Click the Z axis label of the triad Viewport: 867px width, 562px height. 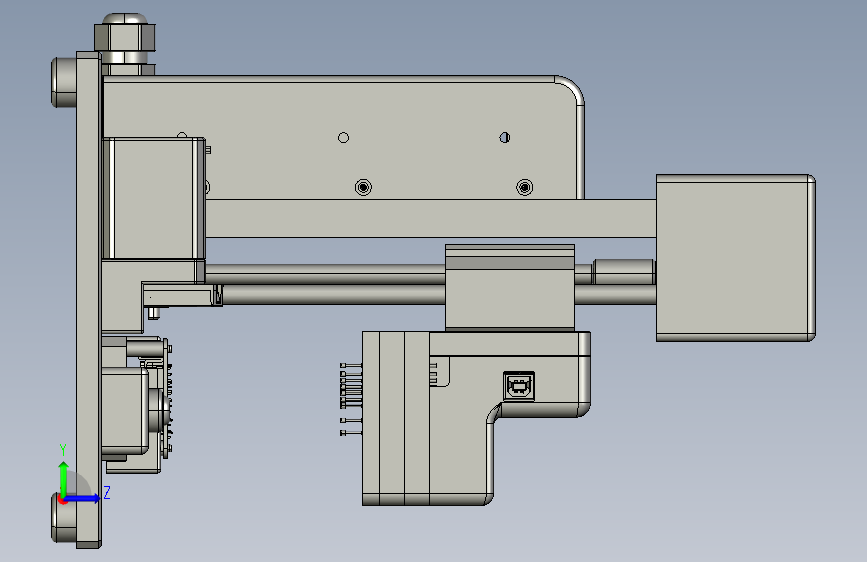(107, 492)
